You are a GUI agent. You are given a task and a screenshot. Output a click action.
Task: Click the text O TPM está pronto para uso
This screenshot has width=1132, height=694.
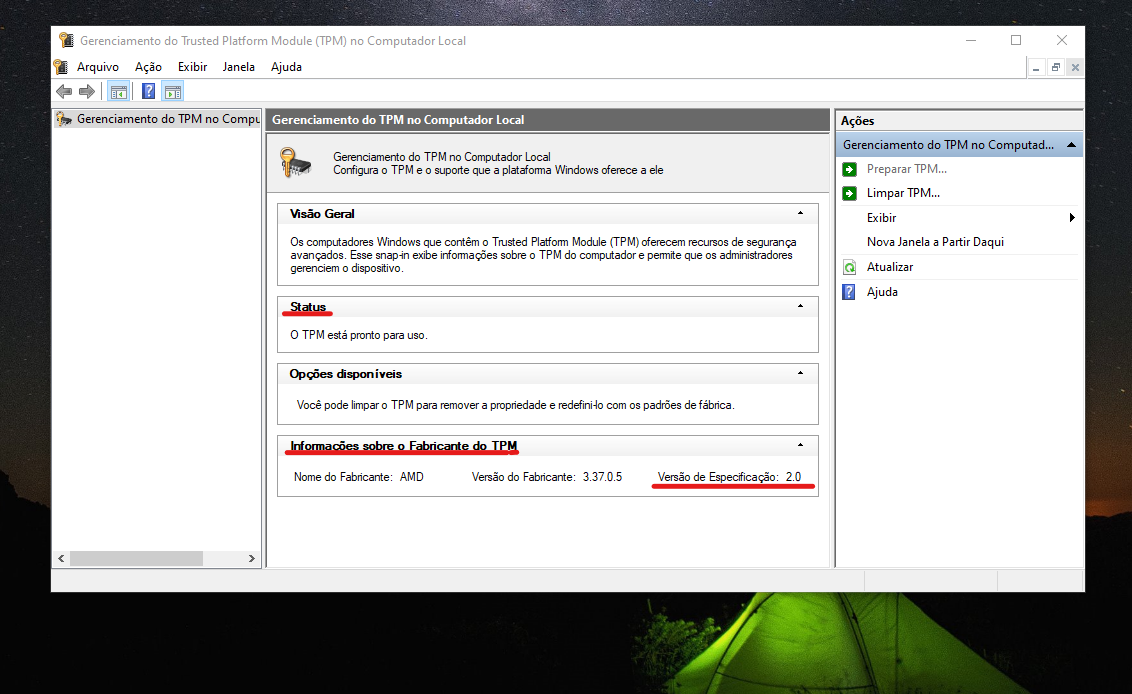coord(359,335)
